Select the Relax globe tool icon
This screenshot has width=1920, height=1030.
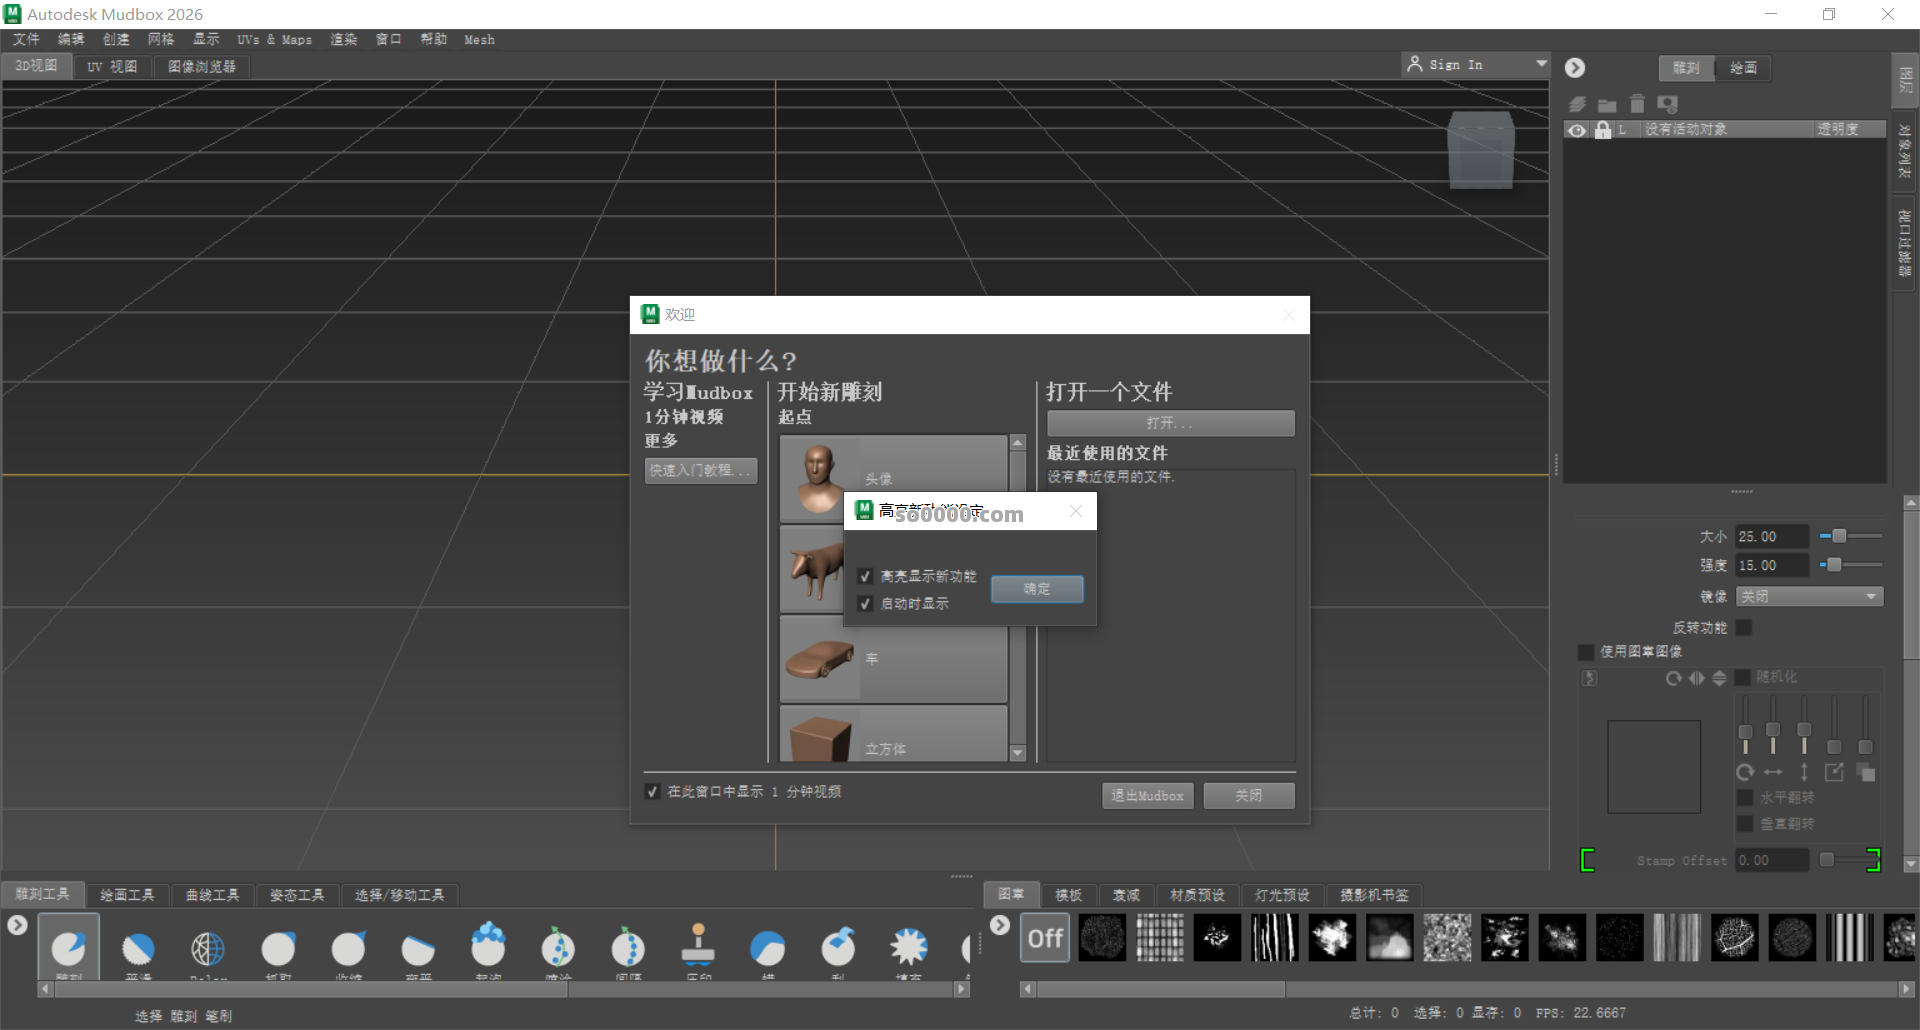tap(208, 947)
